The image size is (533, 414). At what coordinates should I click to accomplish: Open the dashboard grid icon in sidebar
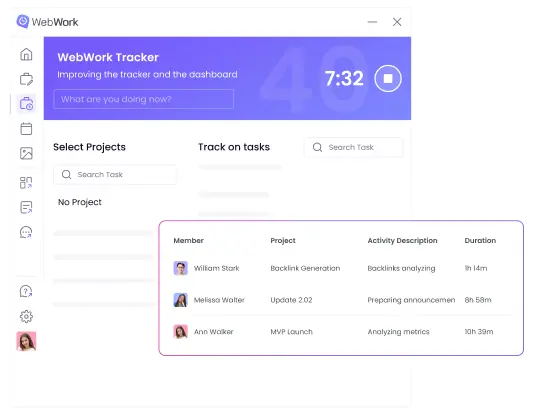(26, 183)
